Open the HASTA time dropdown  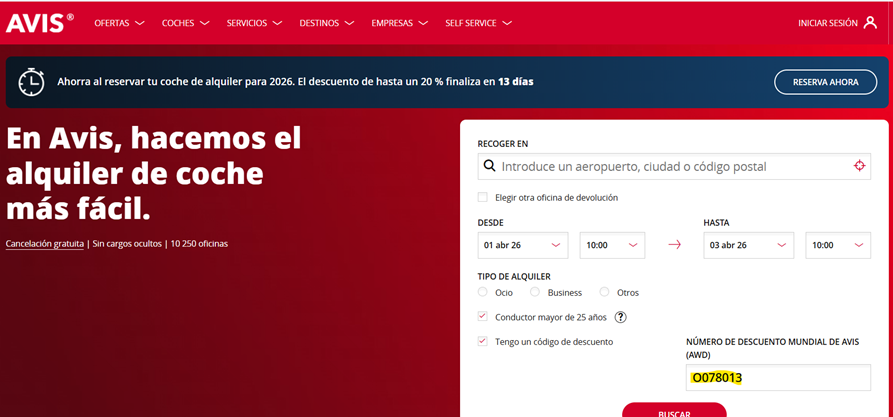838,246
